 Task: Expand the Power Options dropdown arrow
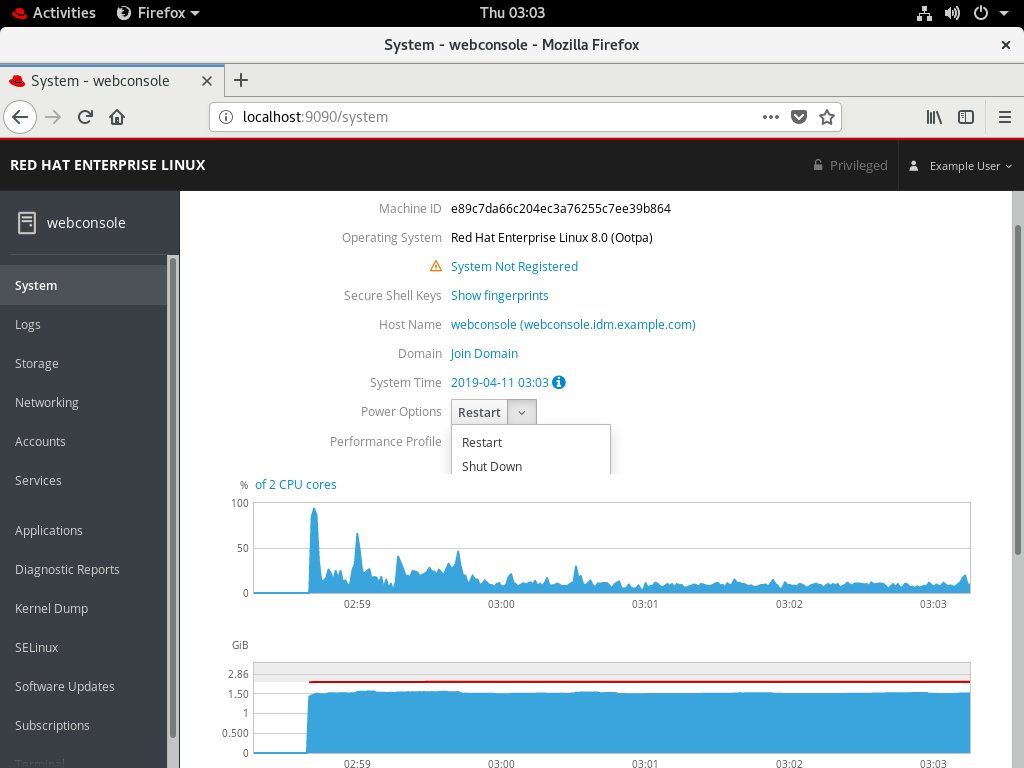pyautogui.click(x=522, y=413)
